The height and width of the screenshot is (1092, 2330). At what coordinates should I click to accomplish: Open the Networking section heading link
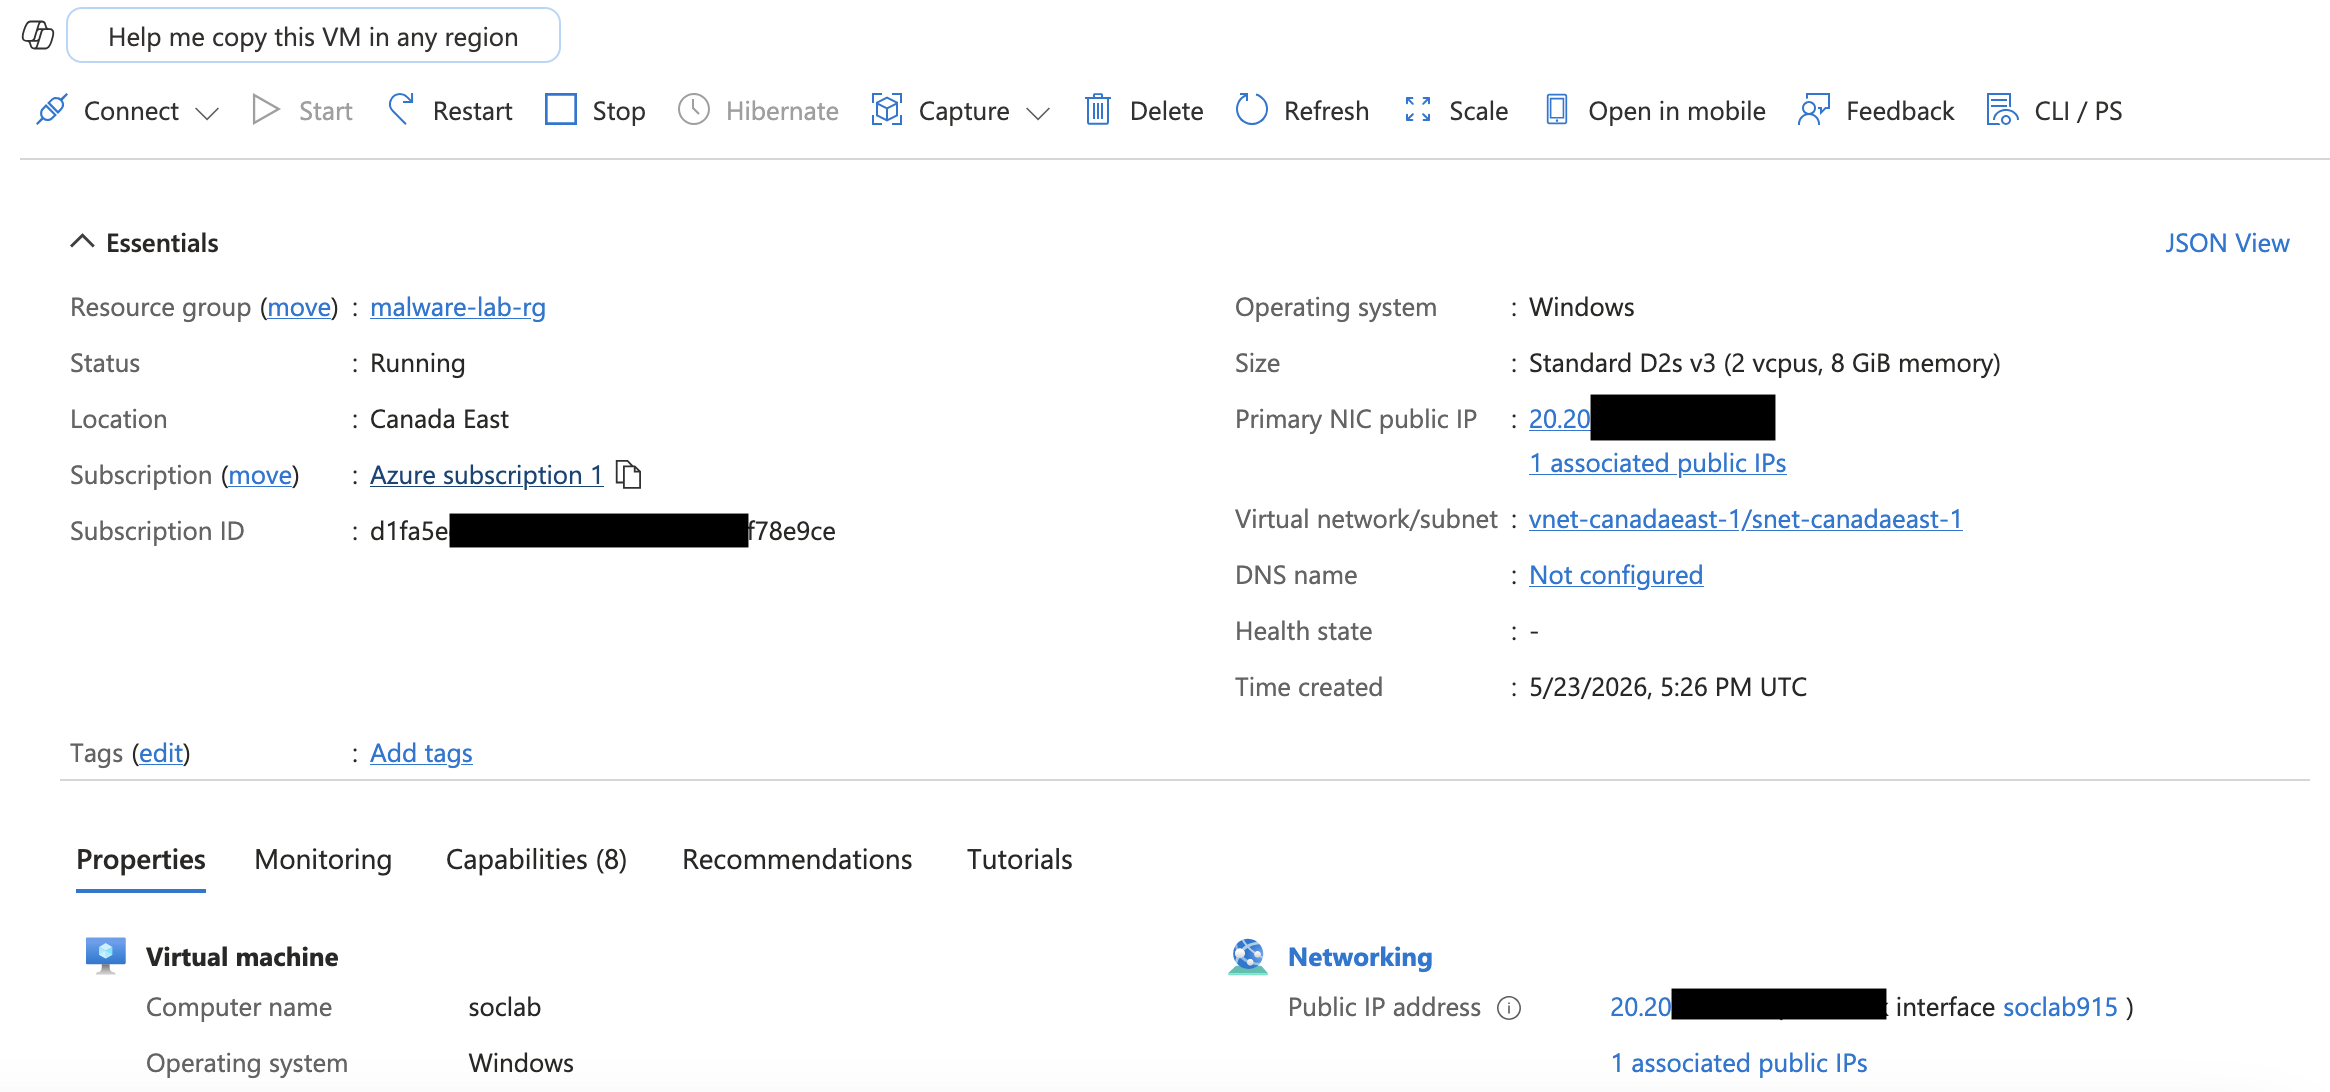1360,957
